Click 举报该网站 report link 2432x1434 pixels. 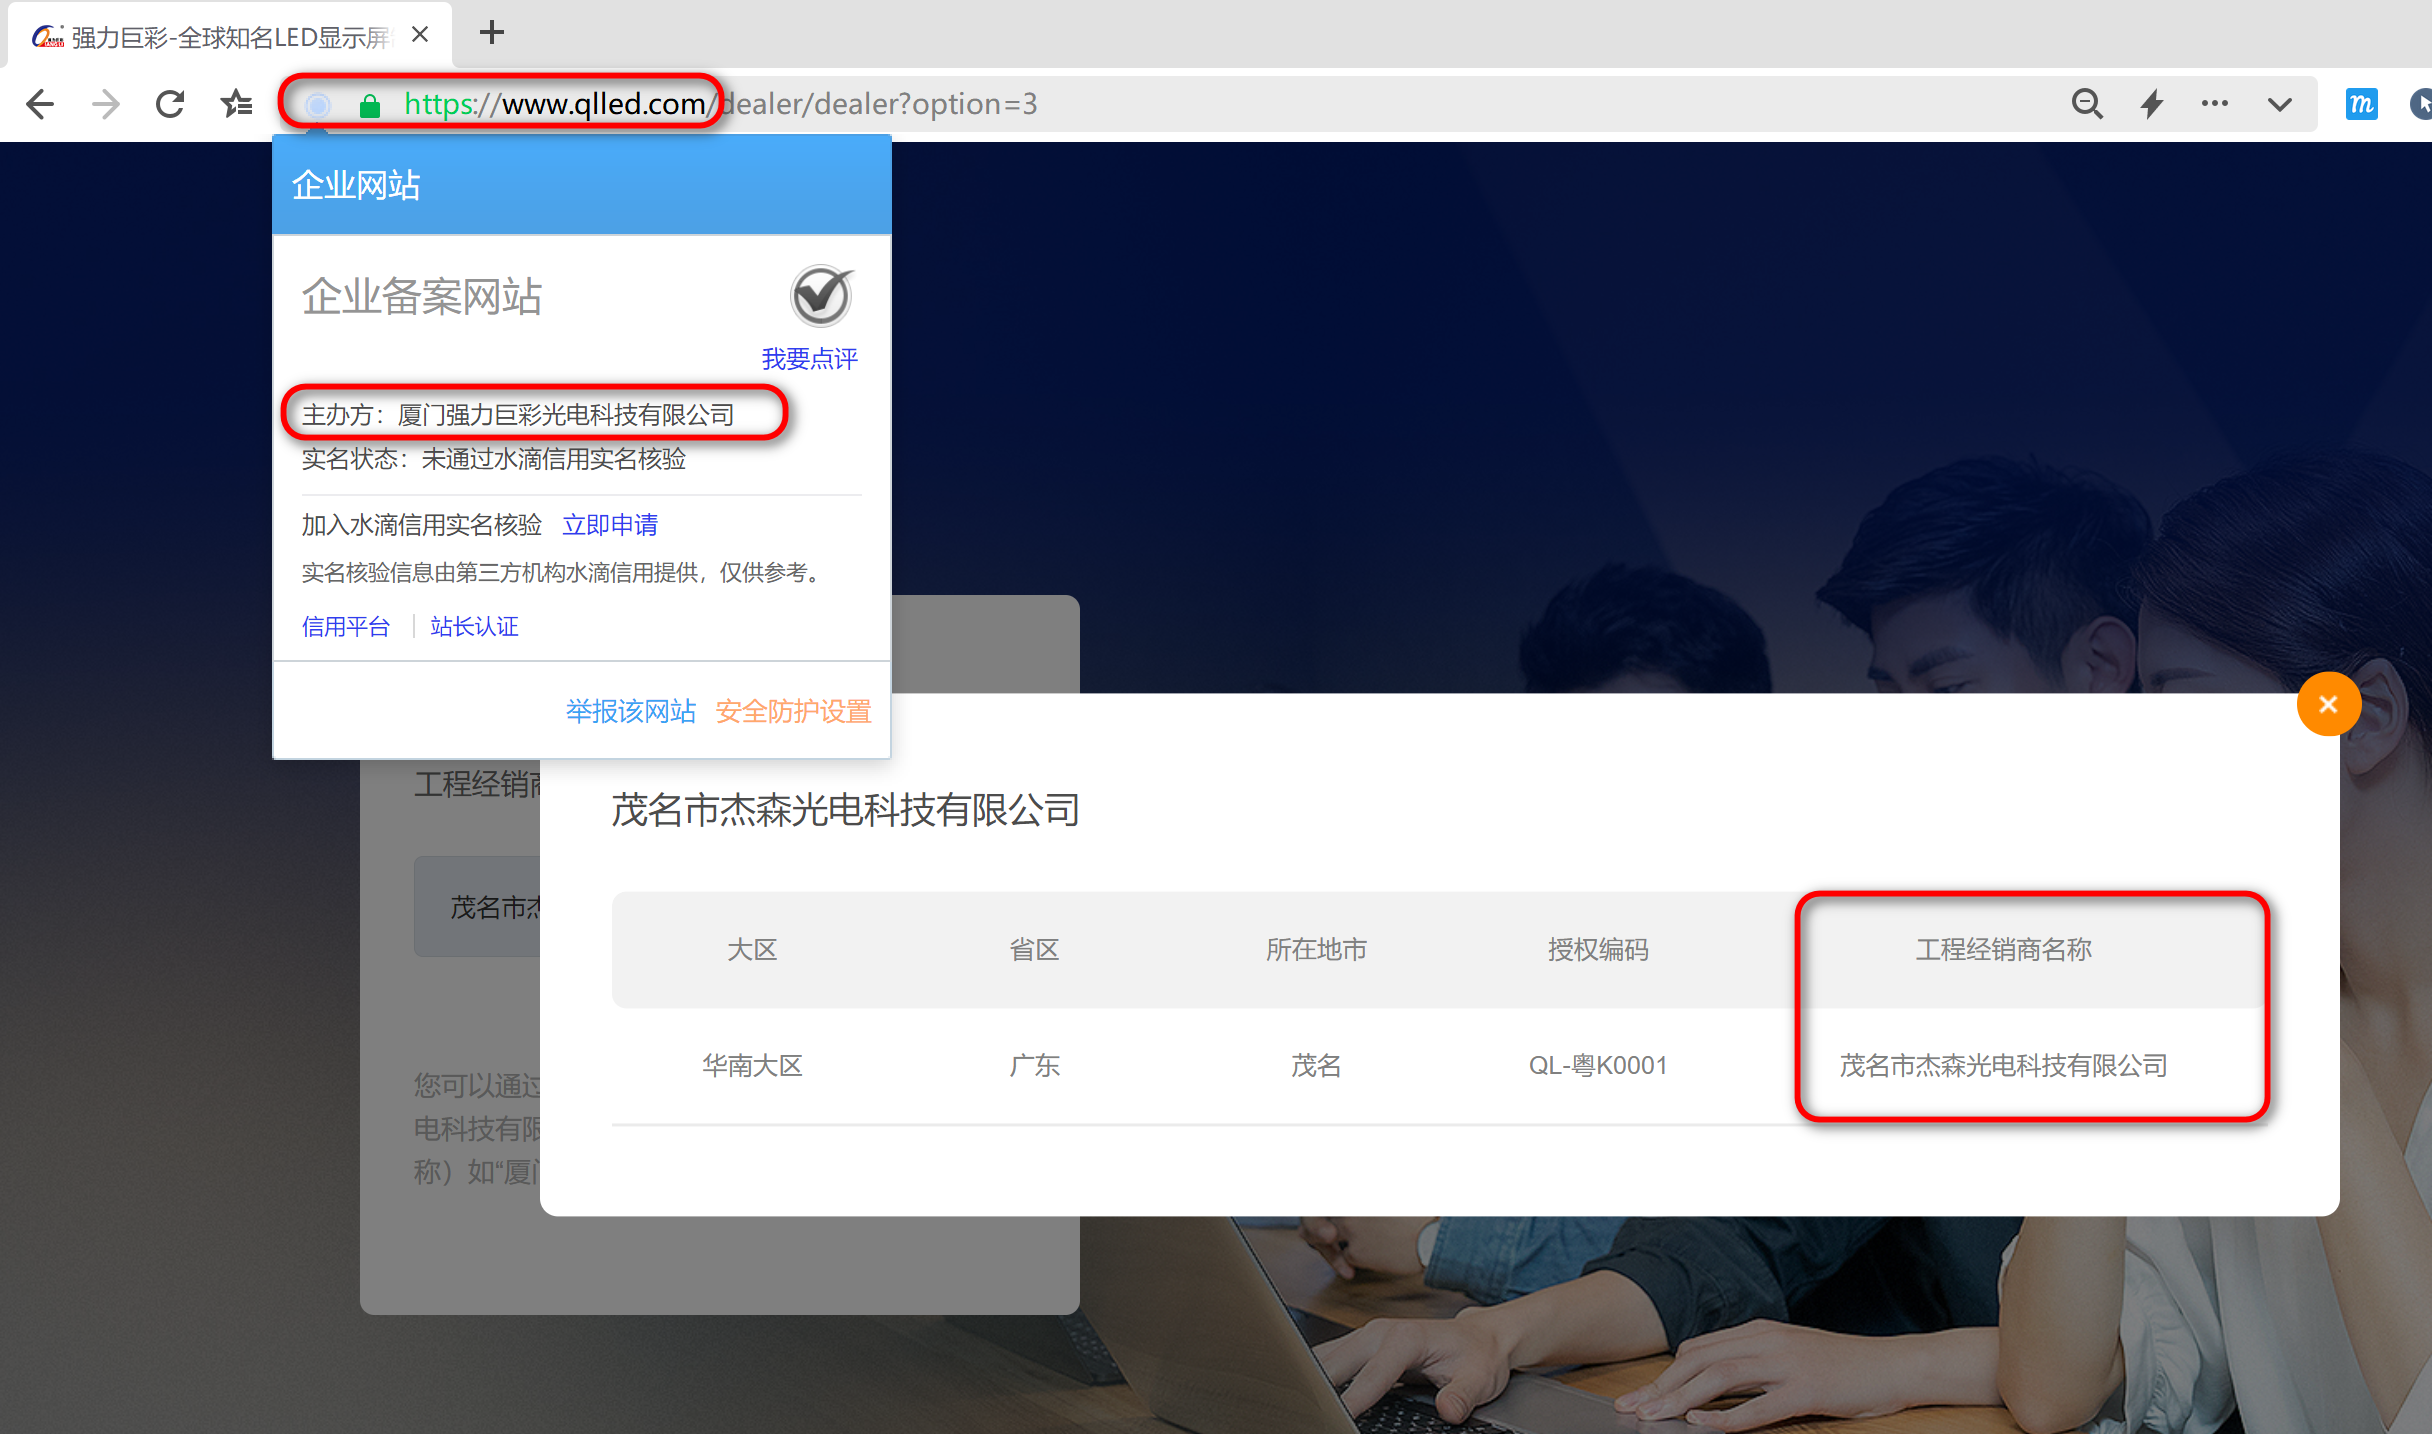point(630,711)
